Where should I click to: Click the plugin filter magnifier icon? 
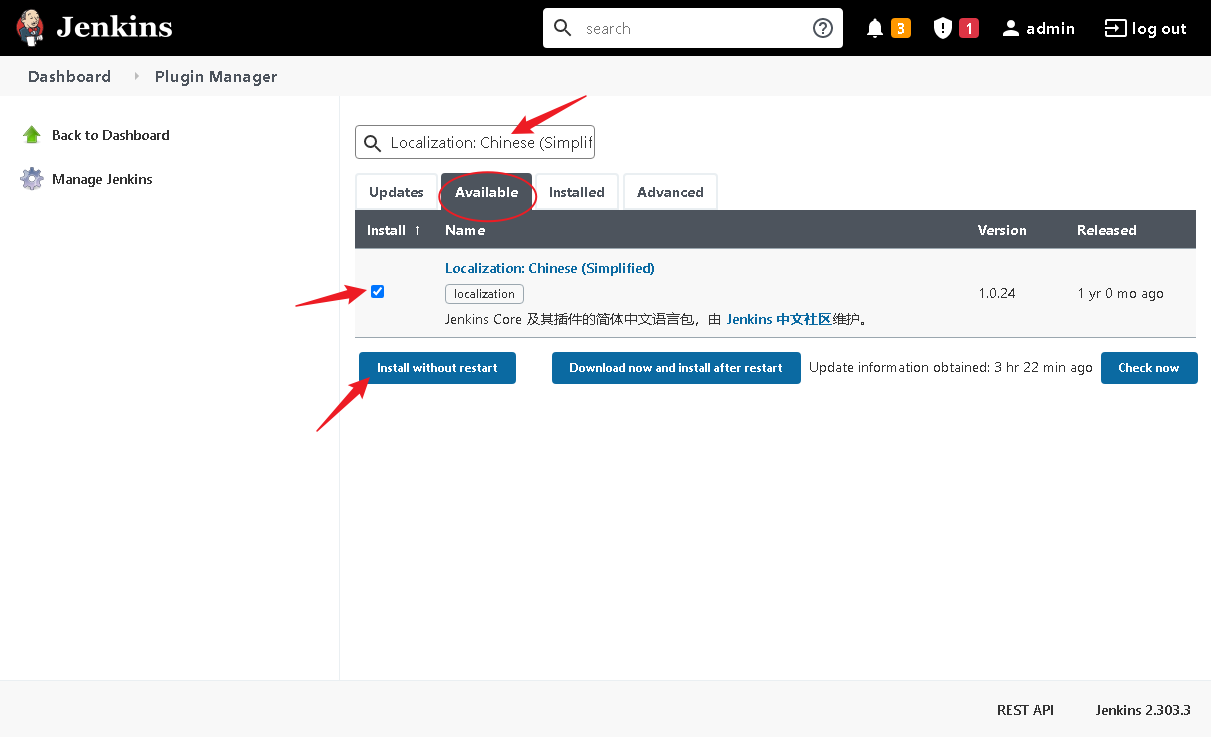click(x=372, y=143)
